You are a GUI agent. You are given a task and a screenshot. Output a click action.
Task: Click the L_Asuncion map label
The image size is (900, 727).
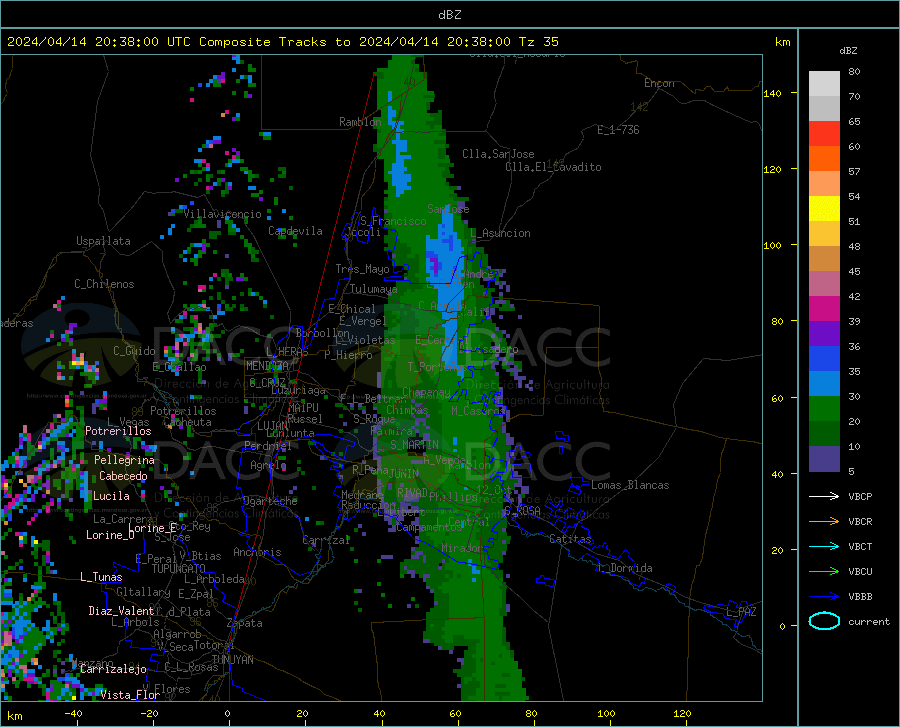pyautogui.click(x=500, y=233)
